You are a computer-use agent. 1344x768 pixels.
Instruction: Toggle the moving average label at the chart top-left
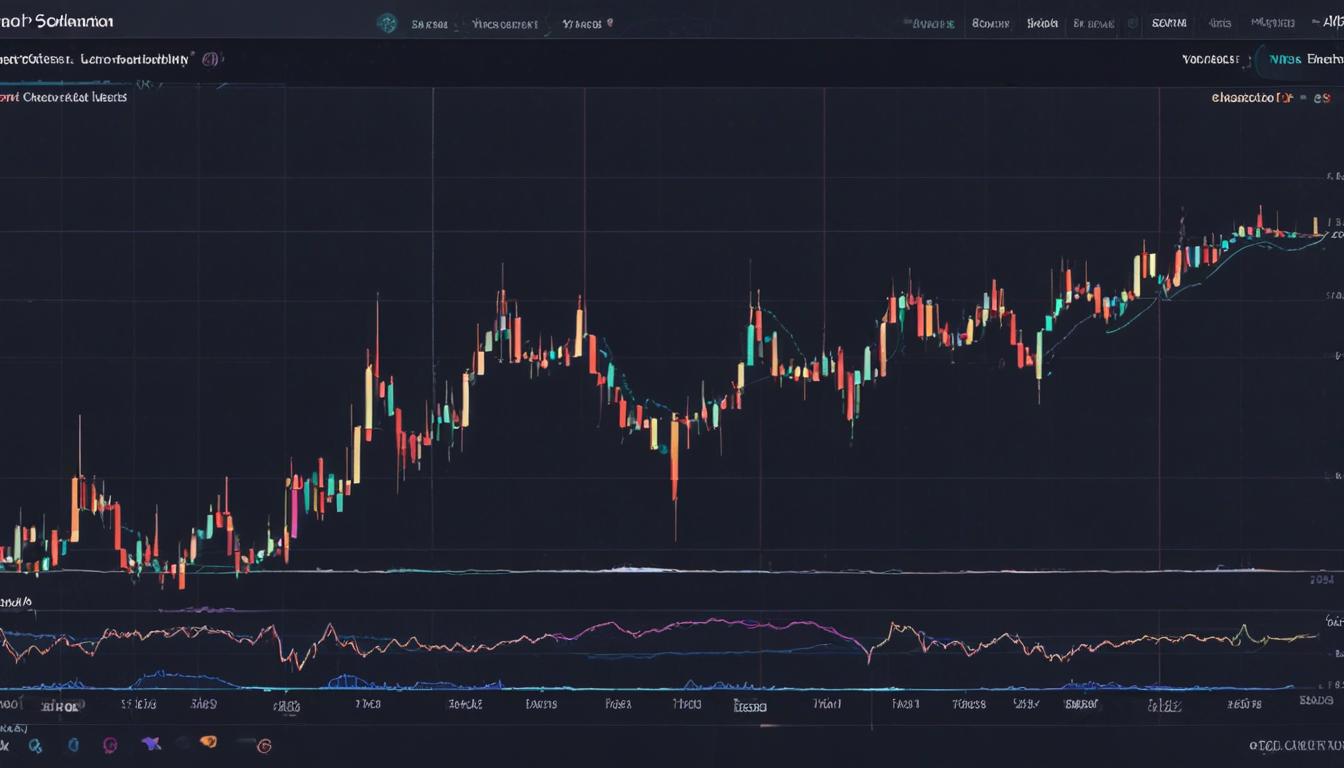[x=60, y=97]
